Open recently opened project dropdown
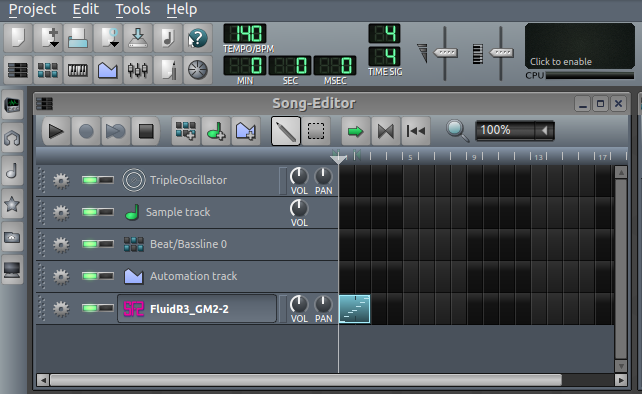The height and width of the screenshot is (394, 642). (108, 38)
